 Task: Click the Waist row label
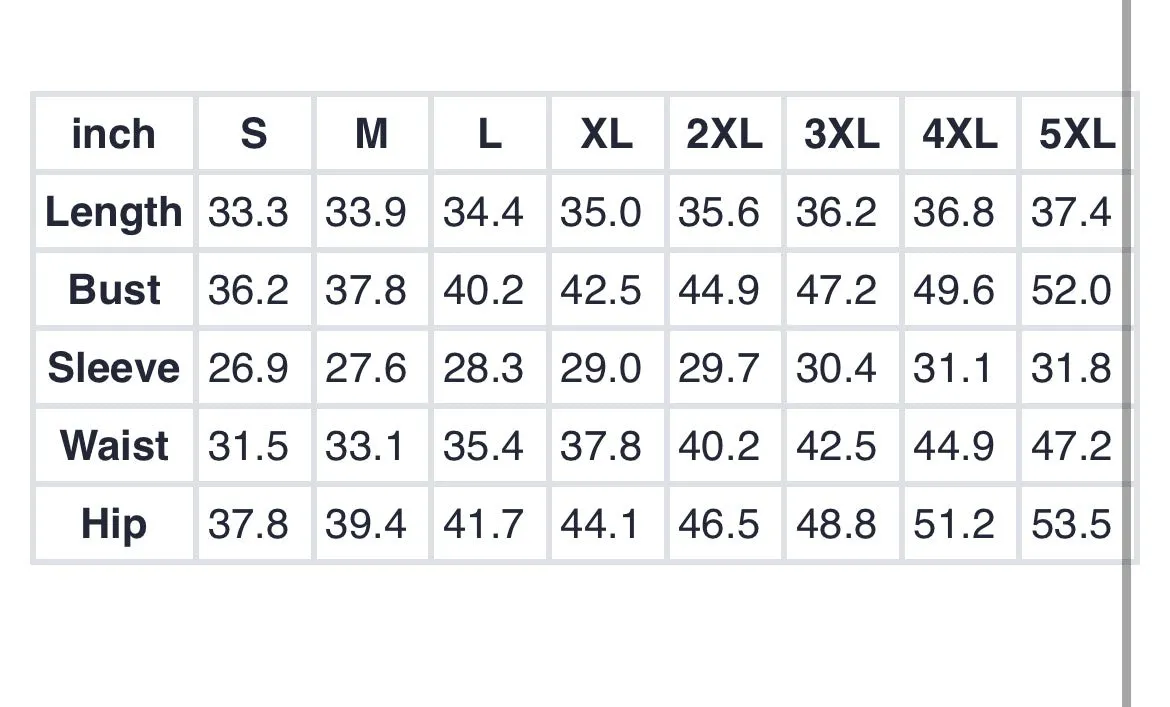[x=114, y=445]
